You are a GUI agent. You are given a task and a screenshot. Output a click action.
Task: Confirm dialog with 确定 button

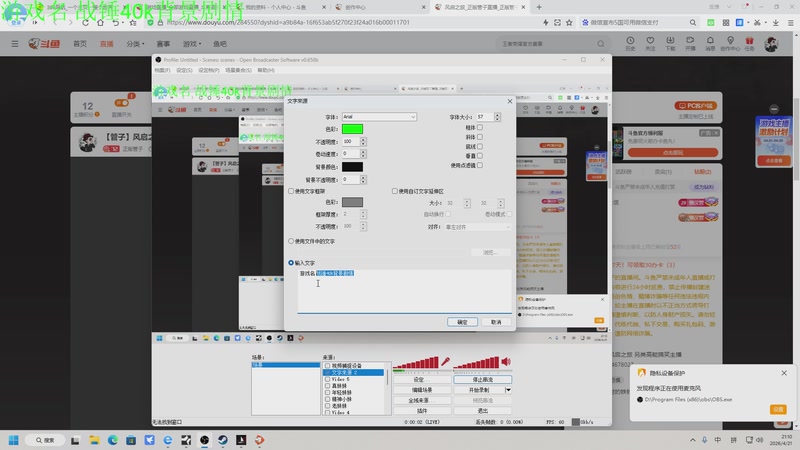pyautogui.click(x=462, y=322)
